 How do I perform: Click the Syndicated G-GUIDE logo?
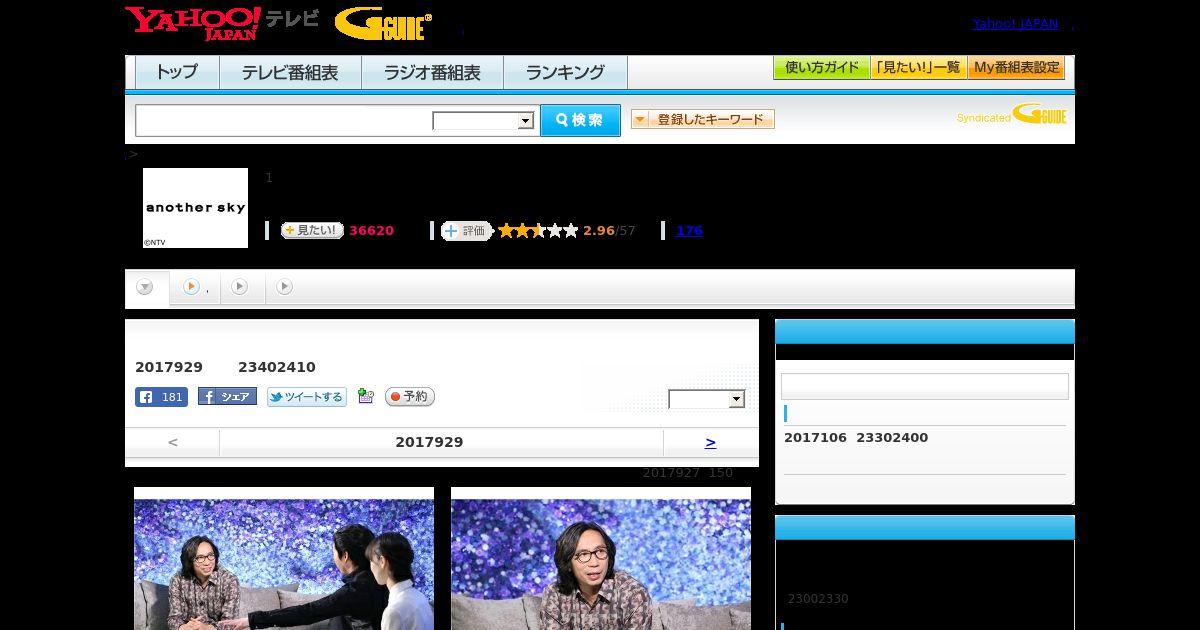pos(1012,114)
